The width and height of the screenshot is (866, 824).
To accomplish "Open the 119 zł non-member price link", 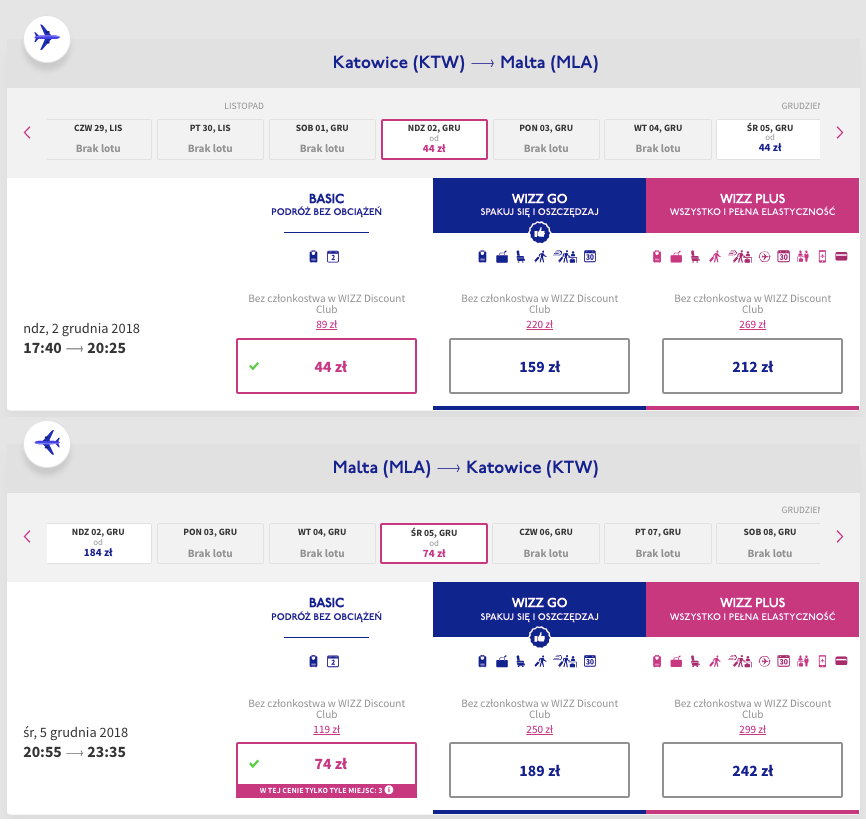I will pyautogui.click(x=326, y=730).
